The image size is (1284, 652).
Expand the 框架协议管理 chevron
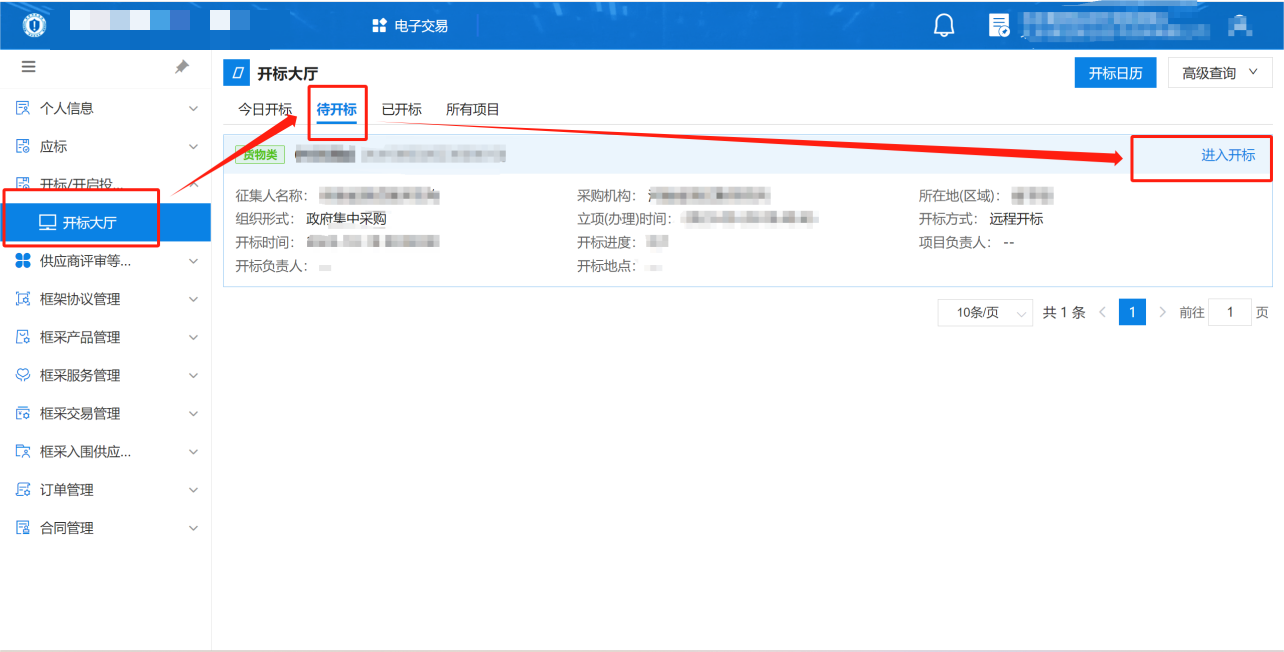[x=193, y=299]
